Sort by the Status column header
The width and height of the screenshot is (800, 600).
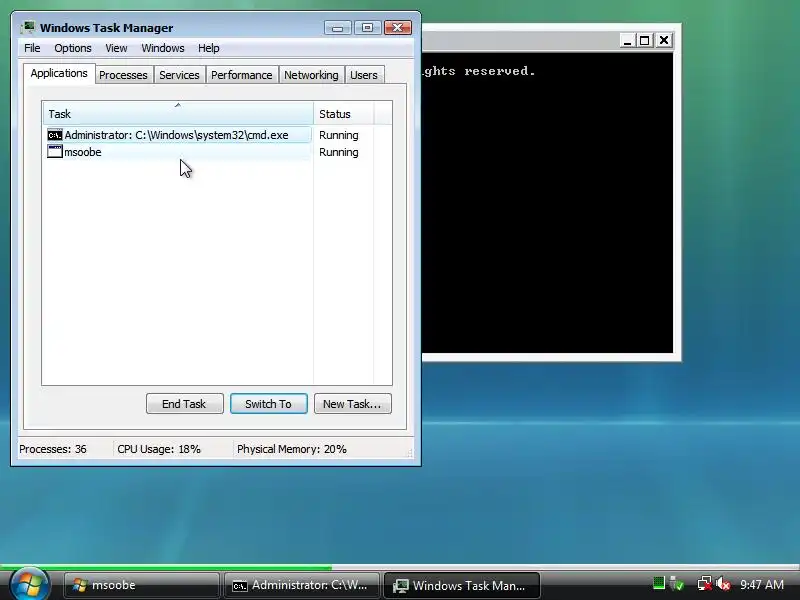[x=344, y=114]
